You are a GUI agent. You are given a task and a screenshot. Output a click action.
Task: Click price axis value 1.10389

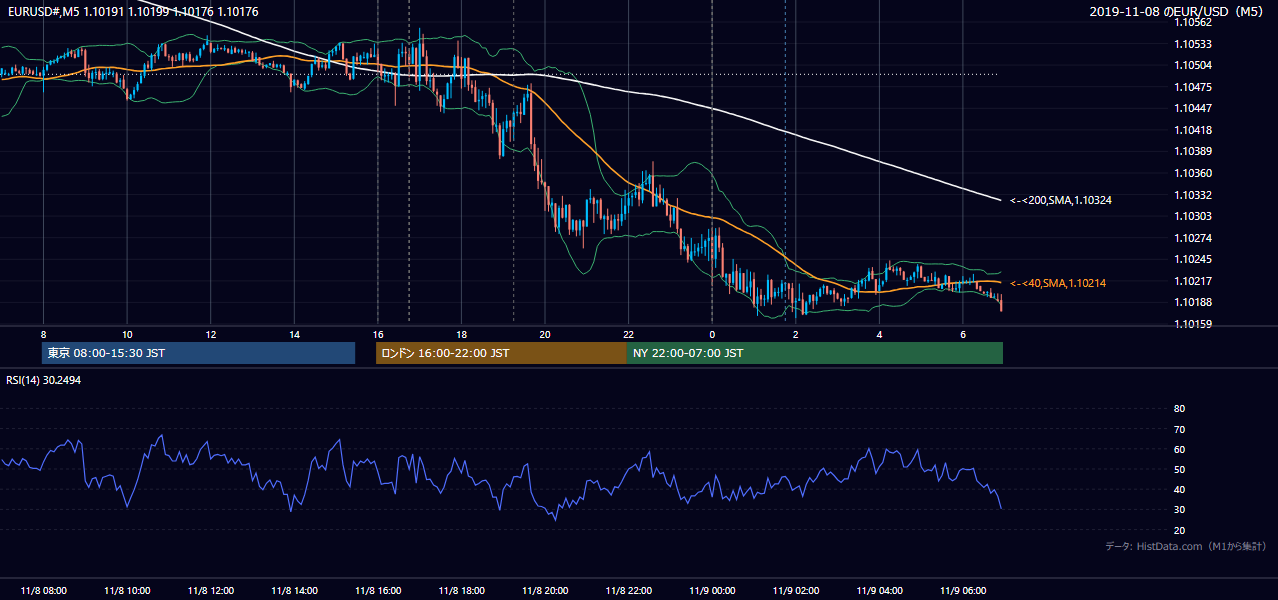(x=1192, y=151)
